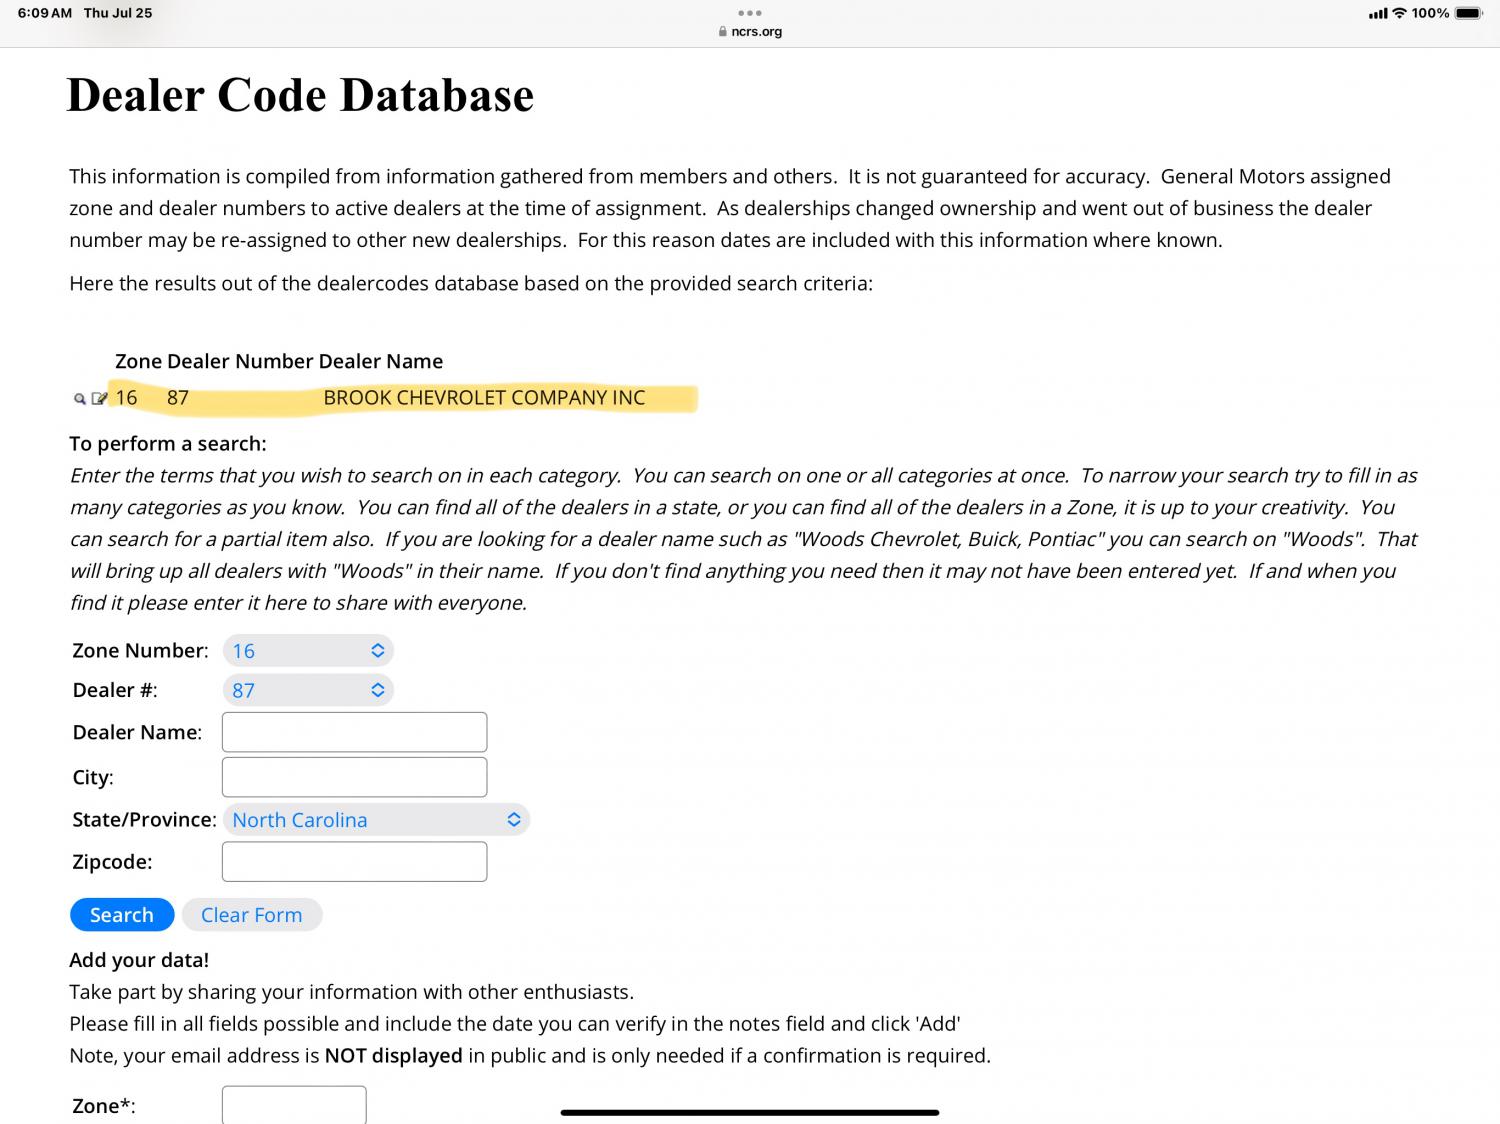
Task: Tap the home indicator bar at bottom
Action: [x=750, y=1112]
